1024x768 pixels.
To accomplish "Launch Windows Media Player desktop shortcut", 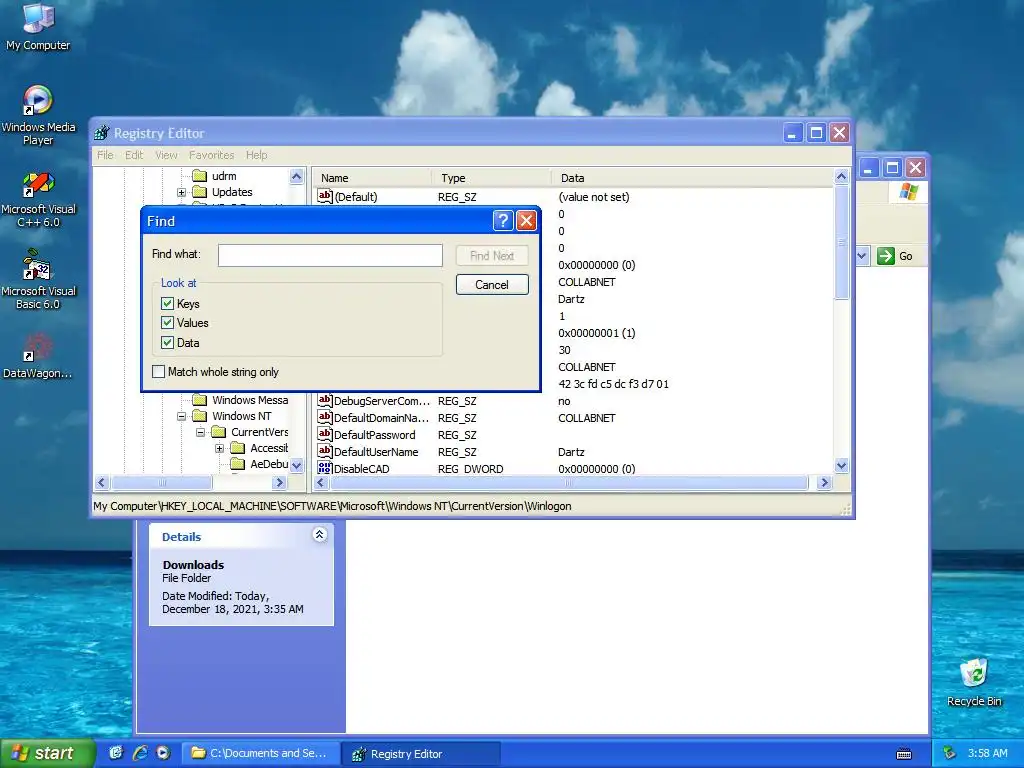I will (x=38, y=114).
